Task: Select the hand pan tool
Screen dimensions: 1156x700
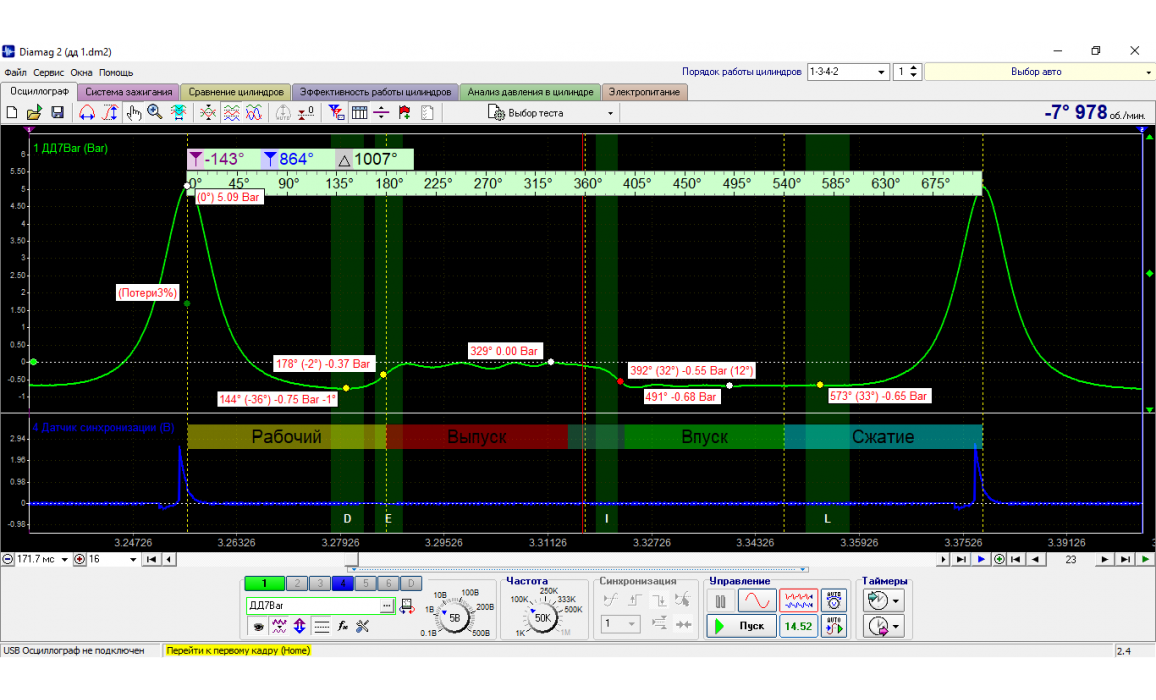Action: (x=134, y=113)
